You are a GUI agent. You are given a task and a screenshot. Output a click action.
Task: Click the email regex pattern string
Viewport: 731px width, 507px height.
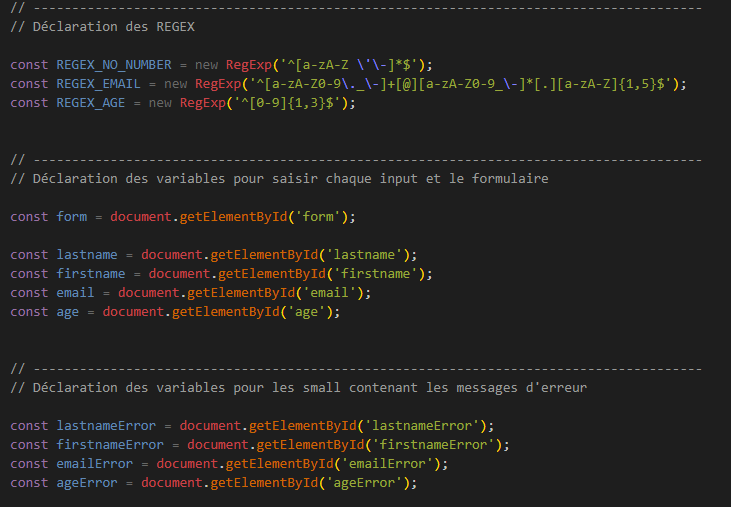click(460, 84)
